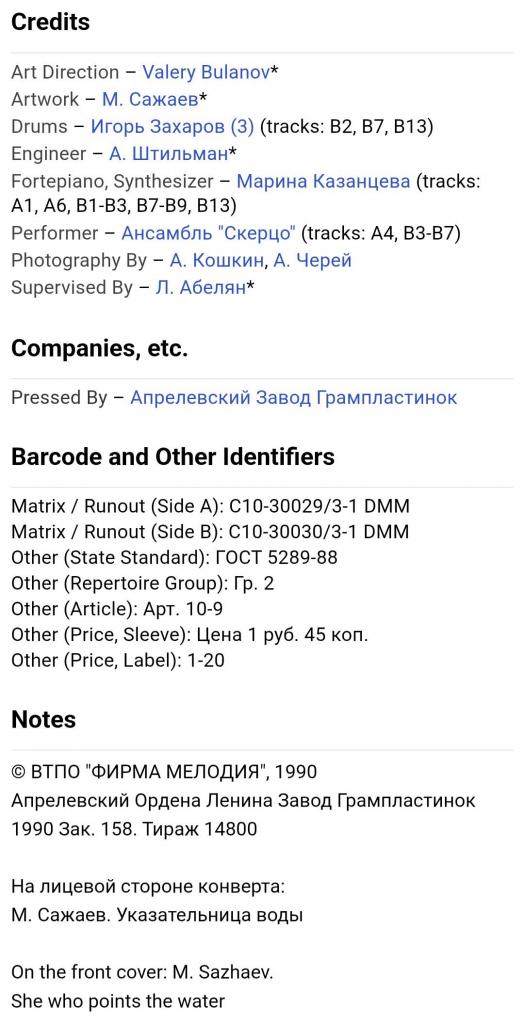
Task: Open photographer А. Кошкин link
Action: 217,261
